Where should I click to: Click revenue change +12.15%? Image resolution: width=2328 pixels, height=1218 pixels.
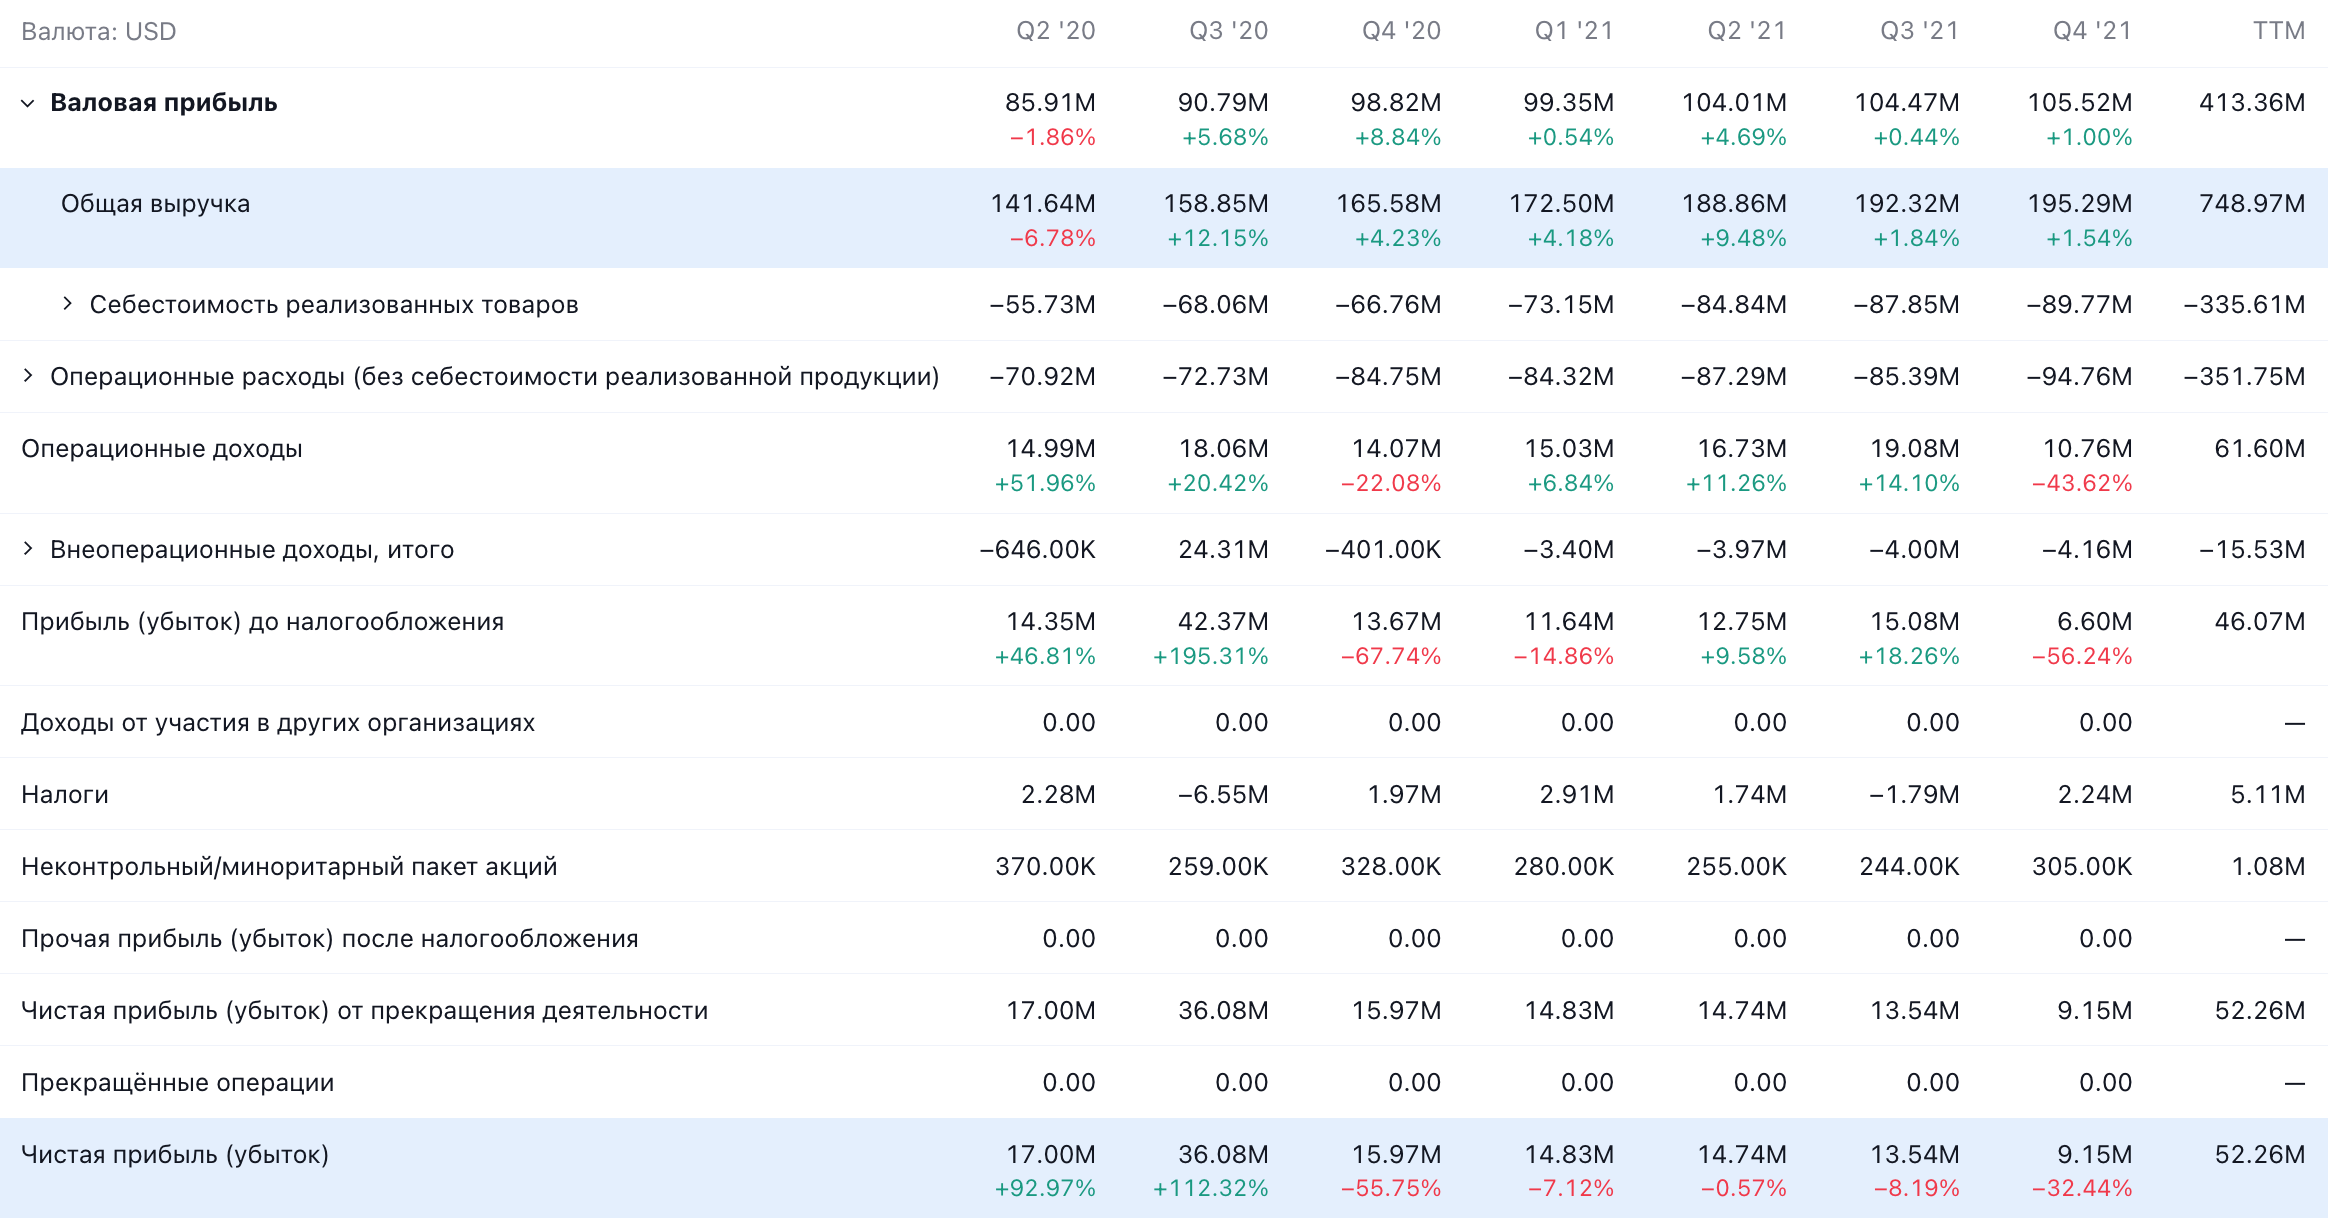[1218, 239]
